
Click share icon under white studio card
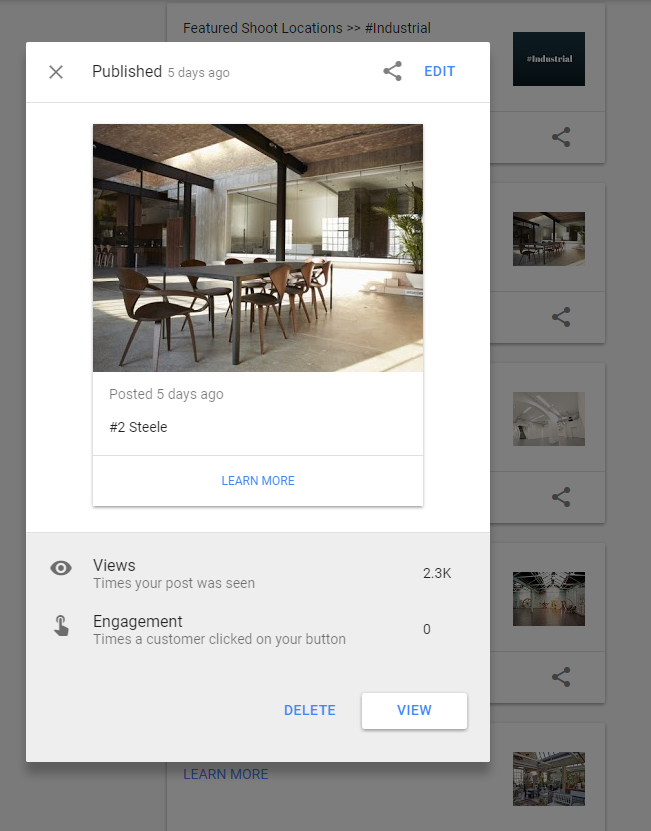click(561, 497)
